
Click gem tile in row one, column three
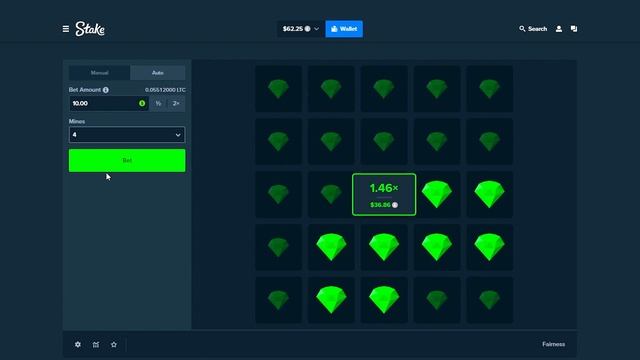(x=384, y=89)
